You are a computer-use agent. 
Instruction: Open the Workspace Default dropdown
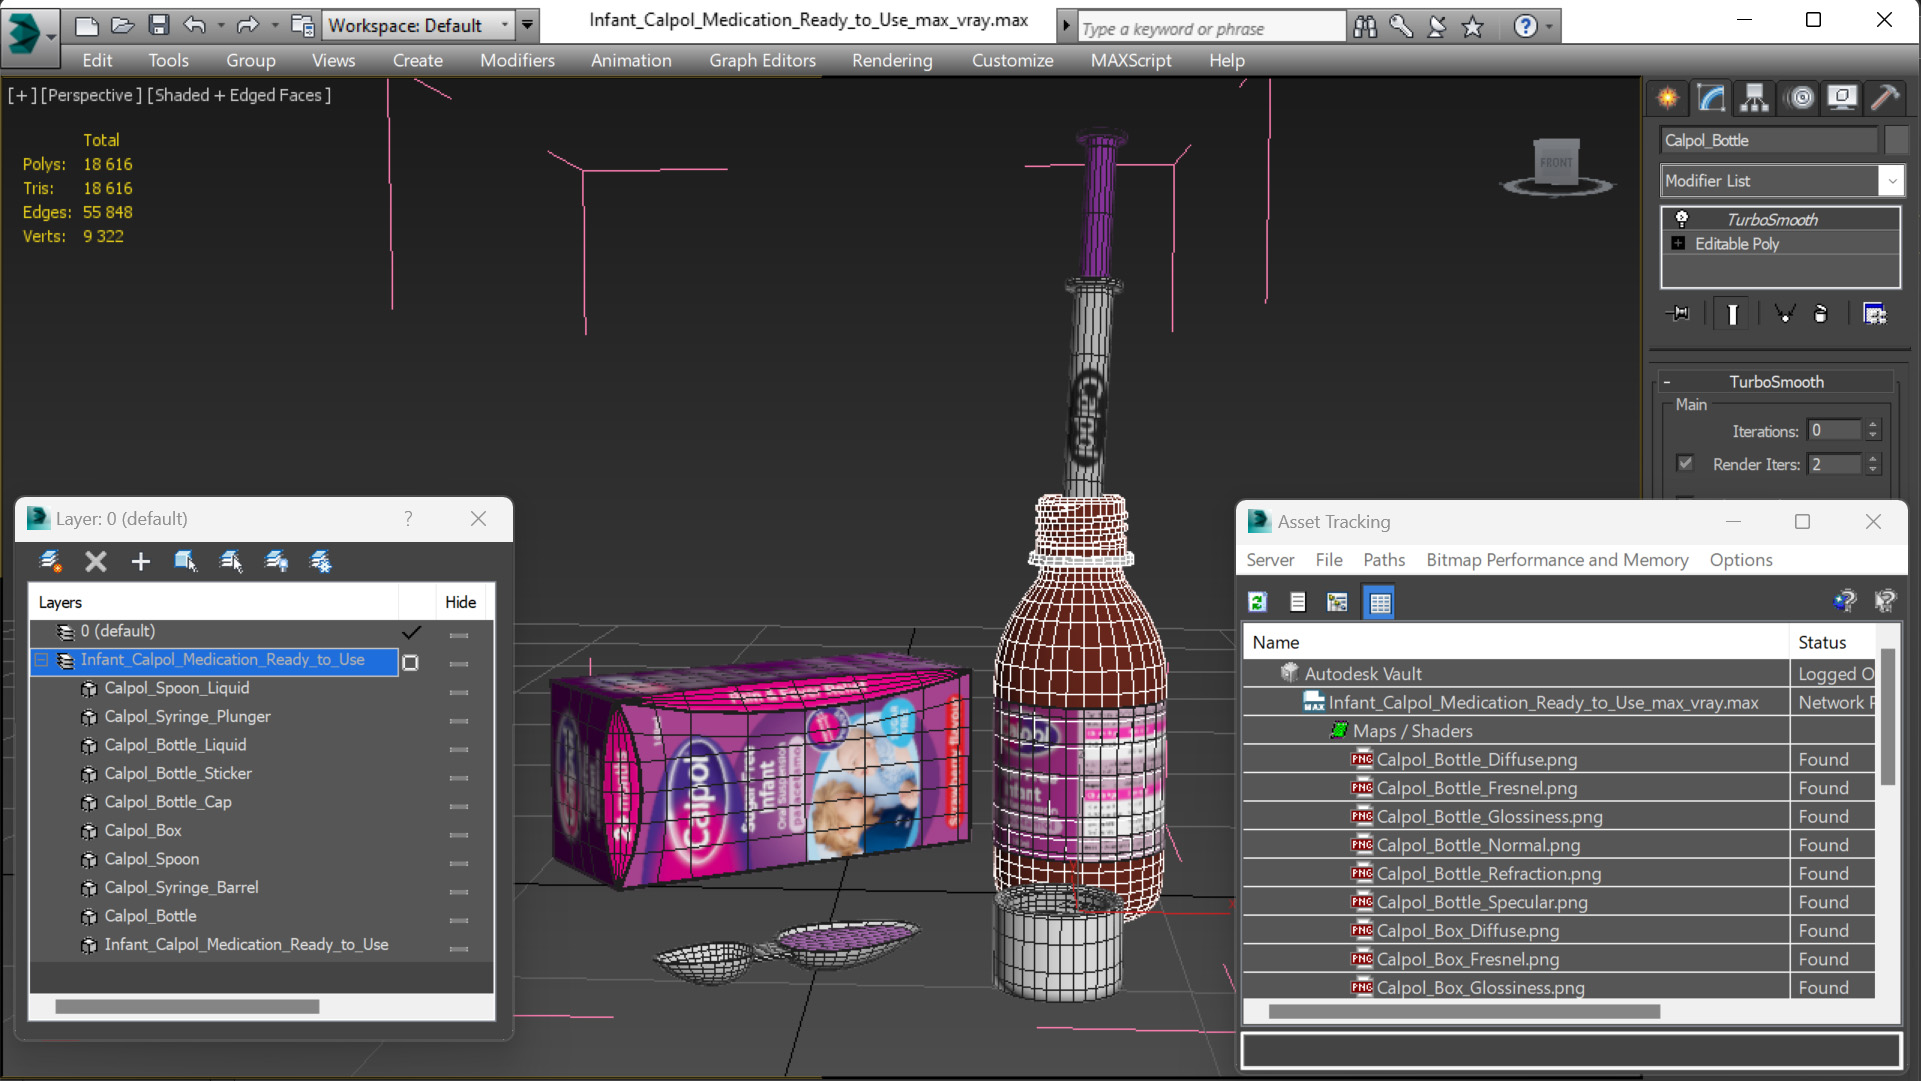point(505,25)
